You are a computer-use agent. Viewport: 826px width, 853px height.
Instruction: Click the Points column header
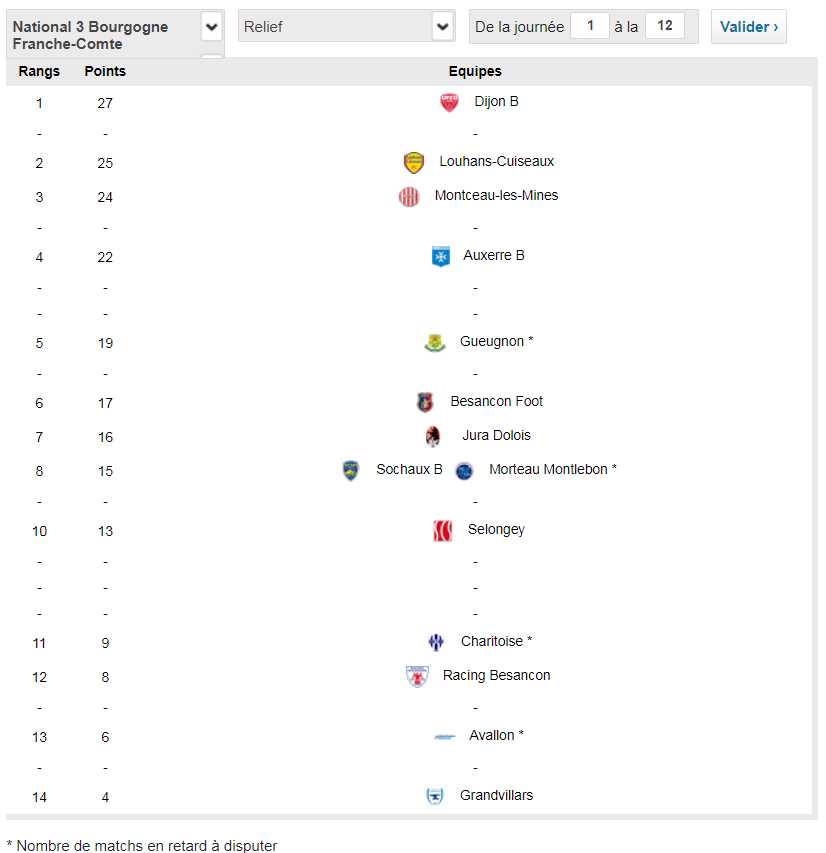pyautogui.click(x=105, y=72)
